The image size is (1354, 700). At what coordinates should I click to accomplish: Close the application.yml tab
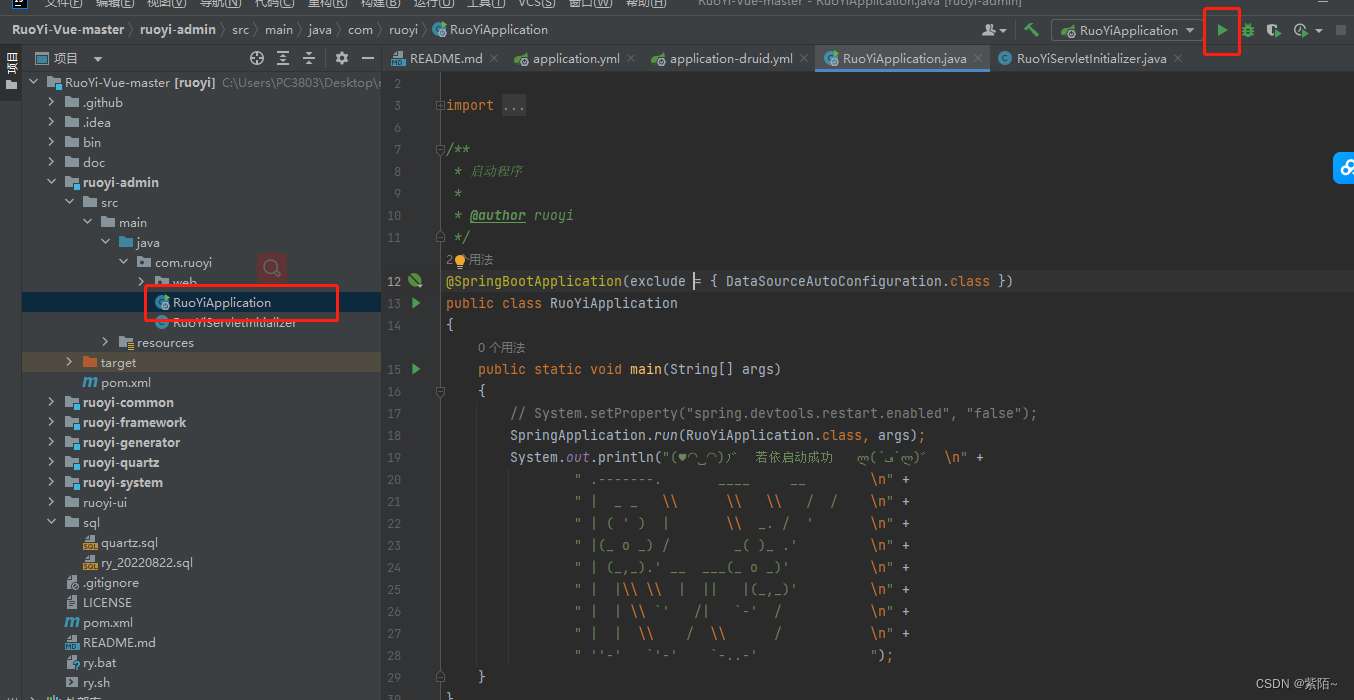pos(631,58)
